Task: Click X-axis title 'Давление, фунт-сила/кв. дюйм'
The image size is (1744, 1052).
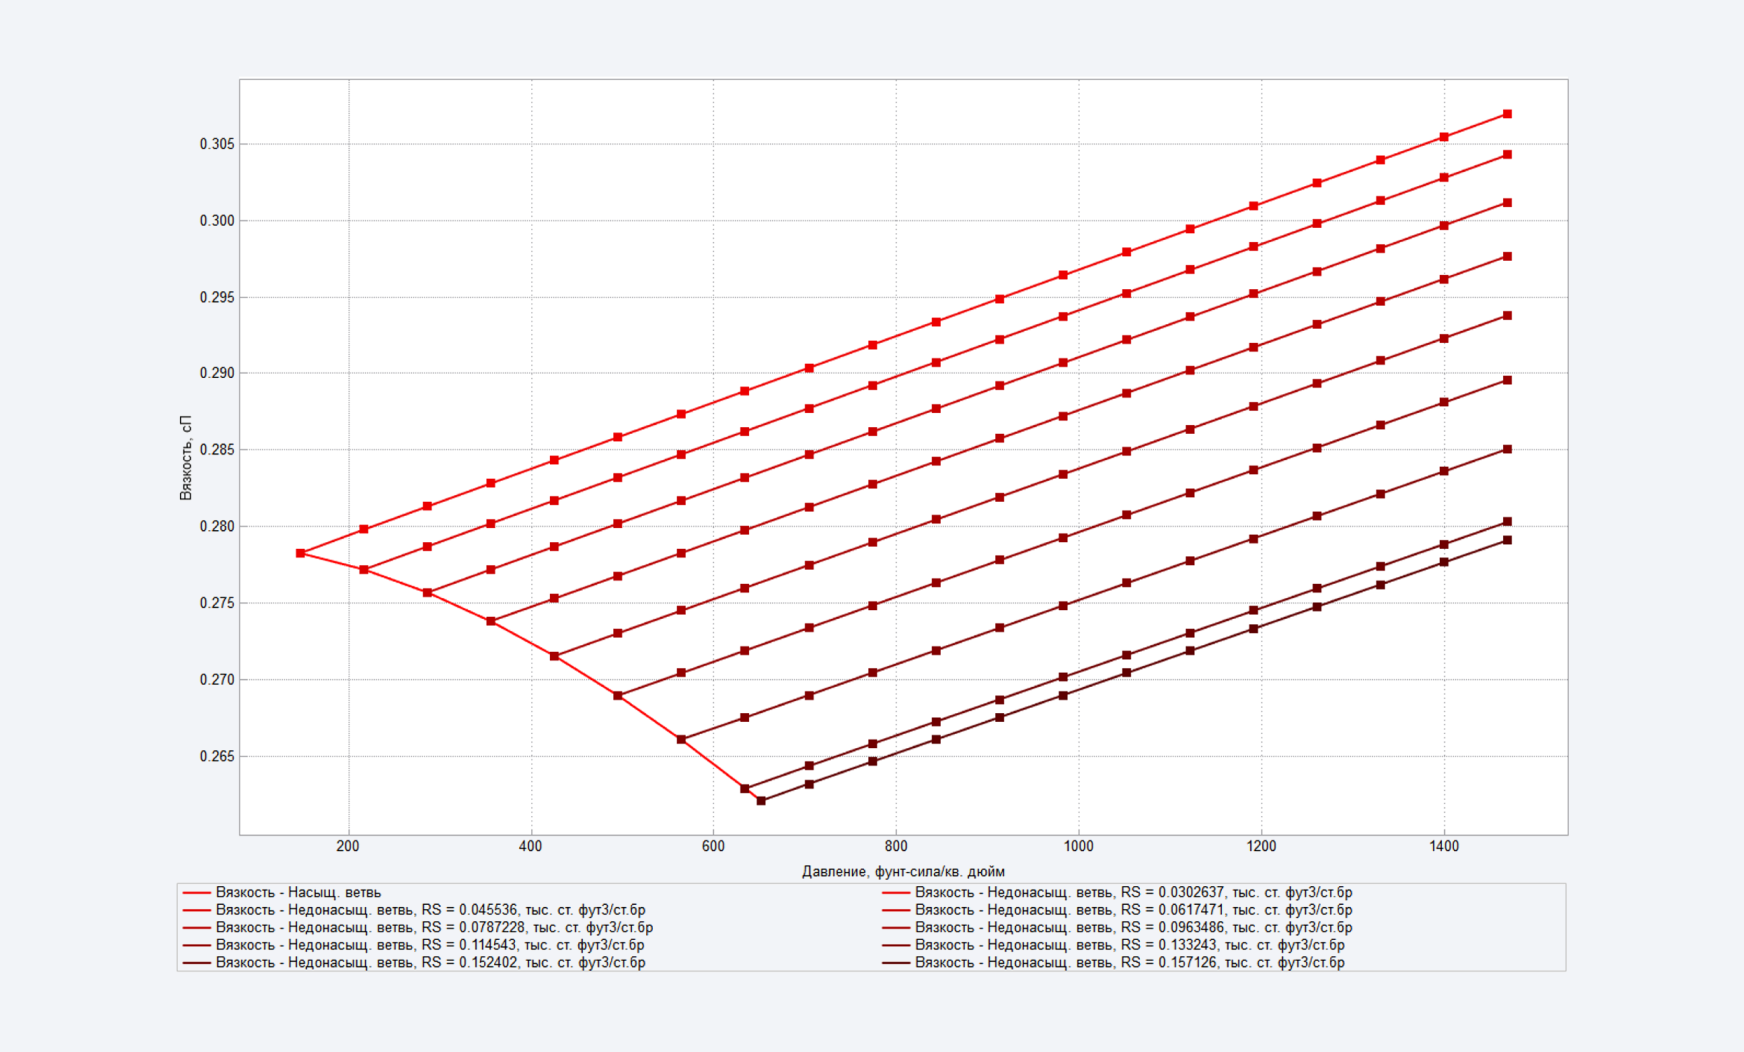Action: (x=903, y=872)
